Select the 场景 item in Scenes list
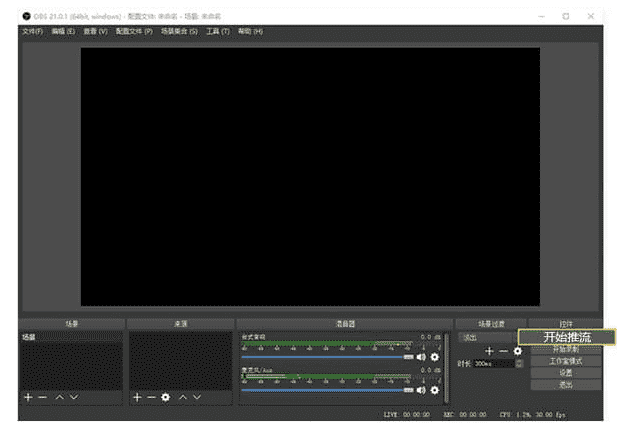 click(x=72, y=337)
